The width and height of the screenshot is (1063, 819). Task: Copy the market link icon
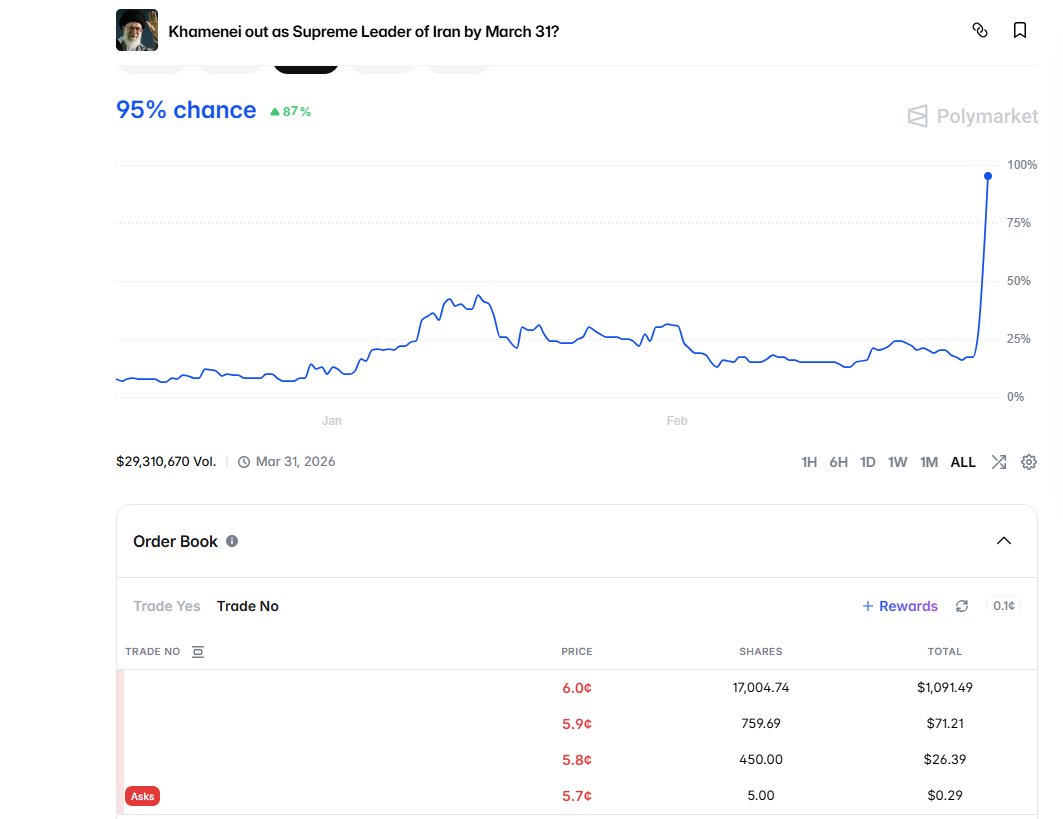[x=980, y=30]
